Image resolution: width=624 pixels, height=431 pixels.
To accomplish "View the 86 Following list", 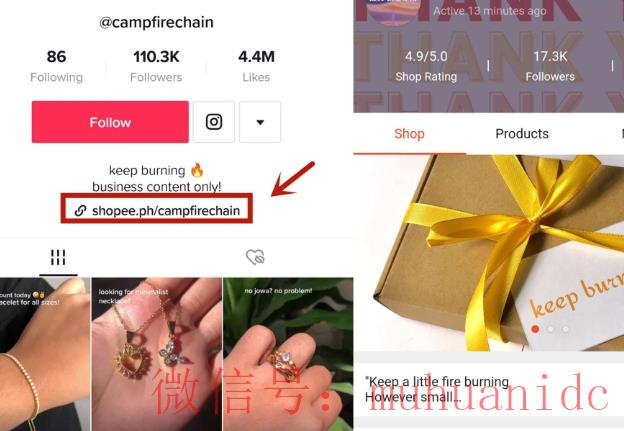I will pyautogui.click(x=57, y=66).
